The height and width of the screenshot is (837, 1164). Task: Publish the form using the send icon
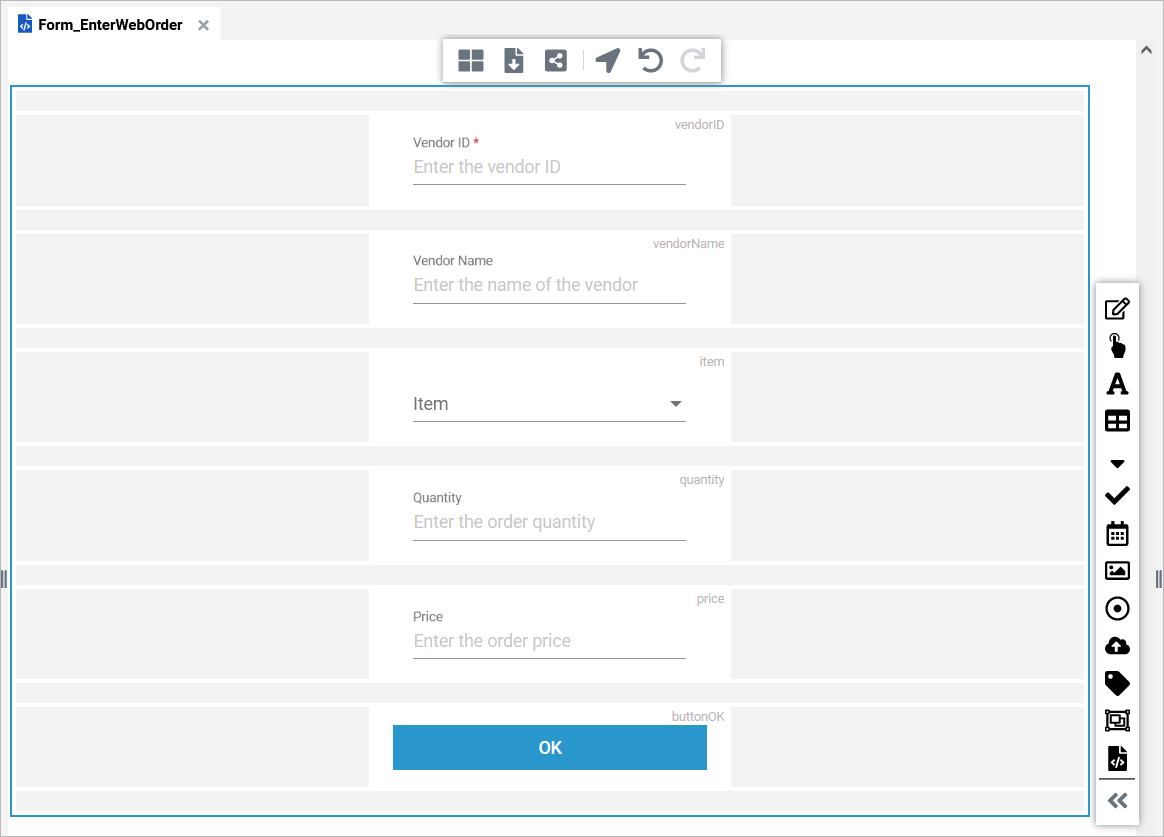(x=607, y=60)
